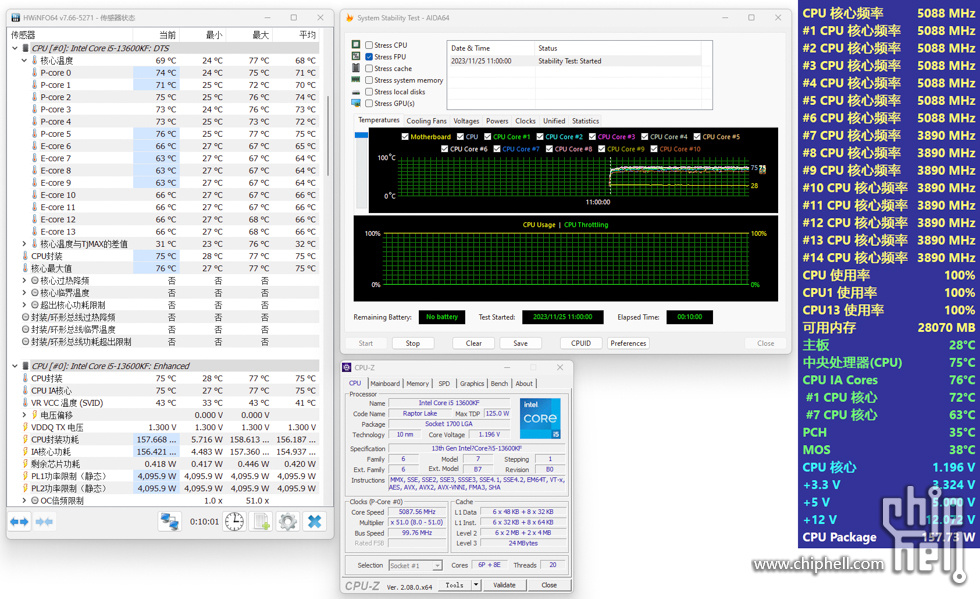Open the Bench tab in CPU-Z
This screenshot has height=599, width=980.
pos(499,383)
